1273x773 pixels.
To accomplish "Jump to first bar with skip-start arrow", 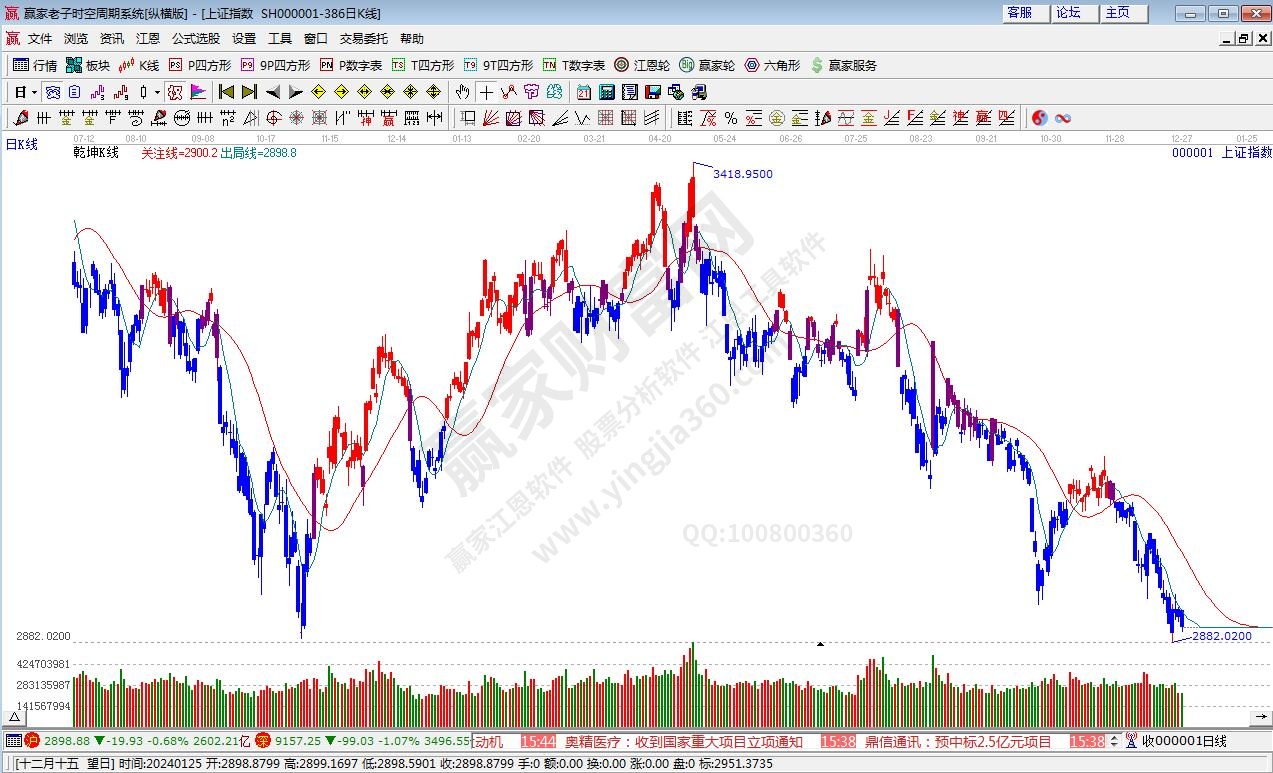I will pos(227,92).
